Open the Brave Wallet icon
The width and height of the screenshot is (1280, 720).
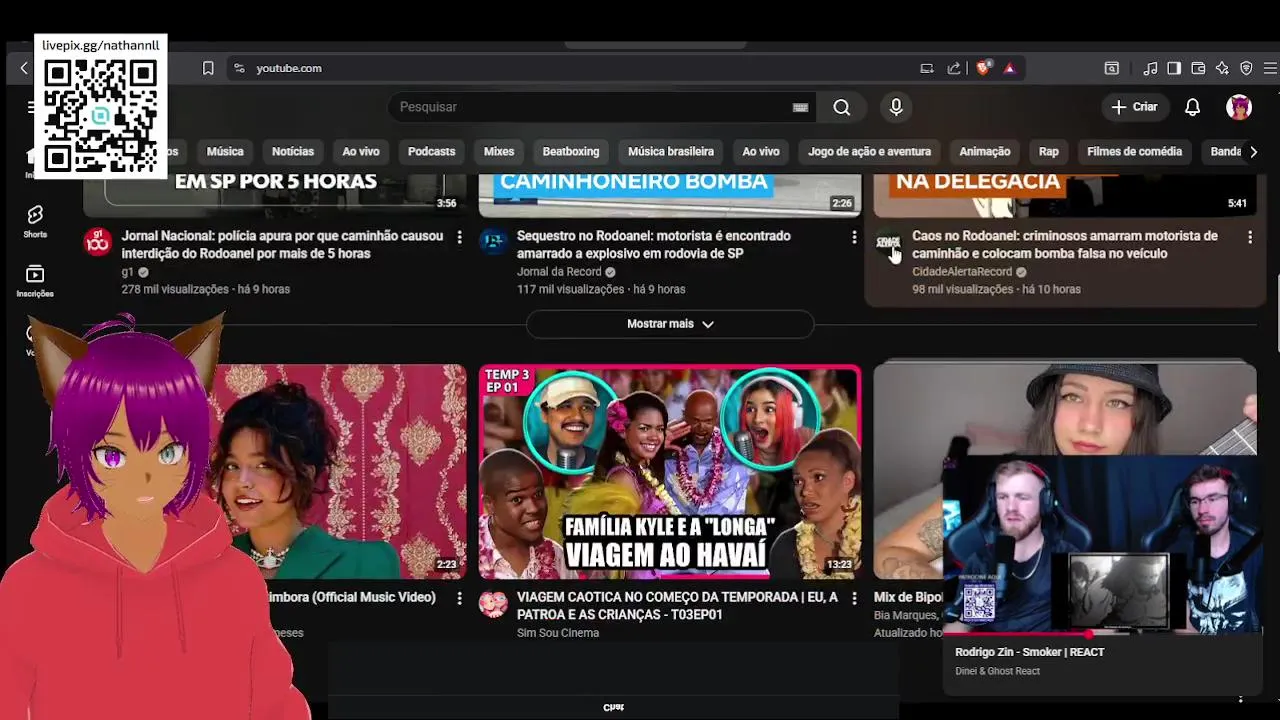pyautogui.click(x=1198, y=68)
